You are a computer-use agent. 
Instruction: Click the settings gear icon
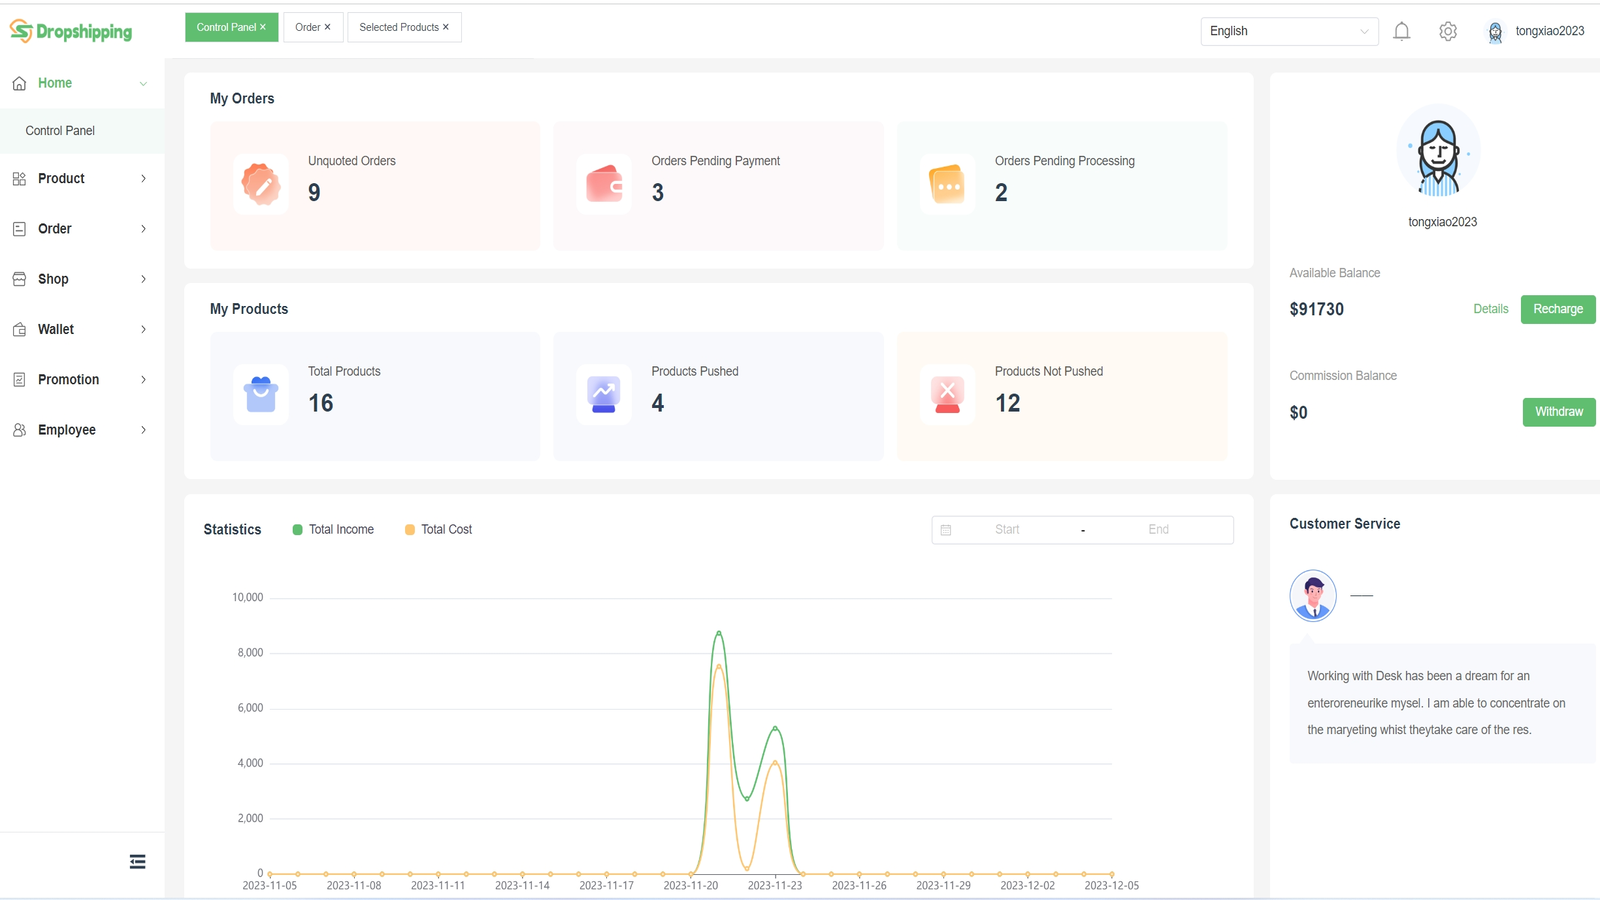pos(1448,31)
